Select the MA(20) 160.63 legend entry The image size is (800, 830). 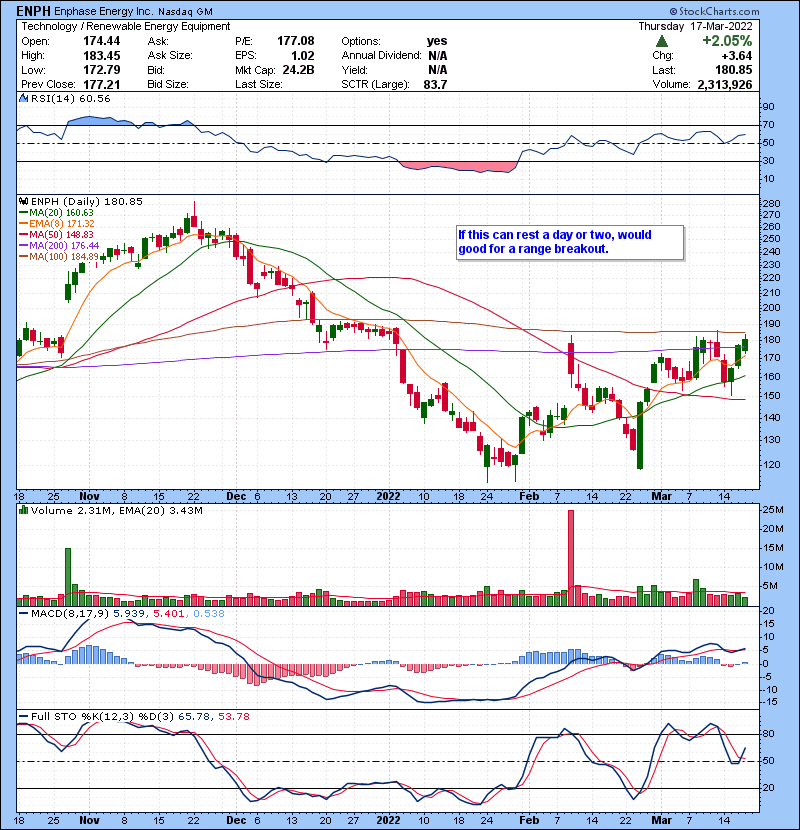click(56, 213)
